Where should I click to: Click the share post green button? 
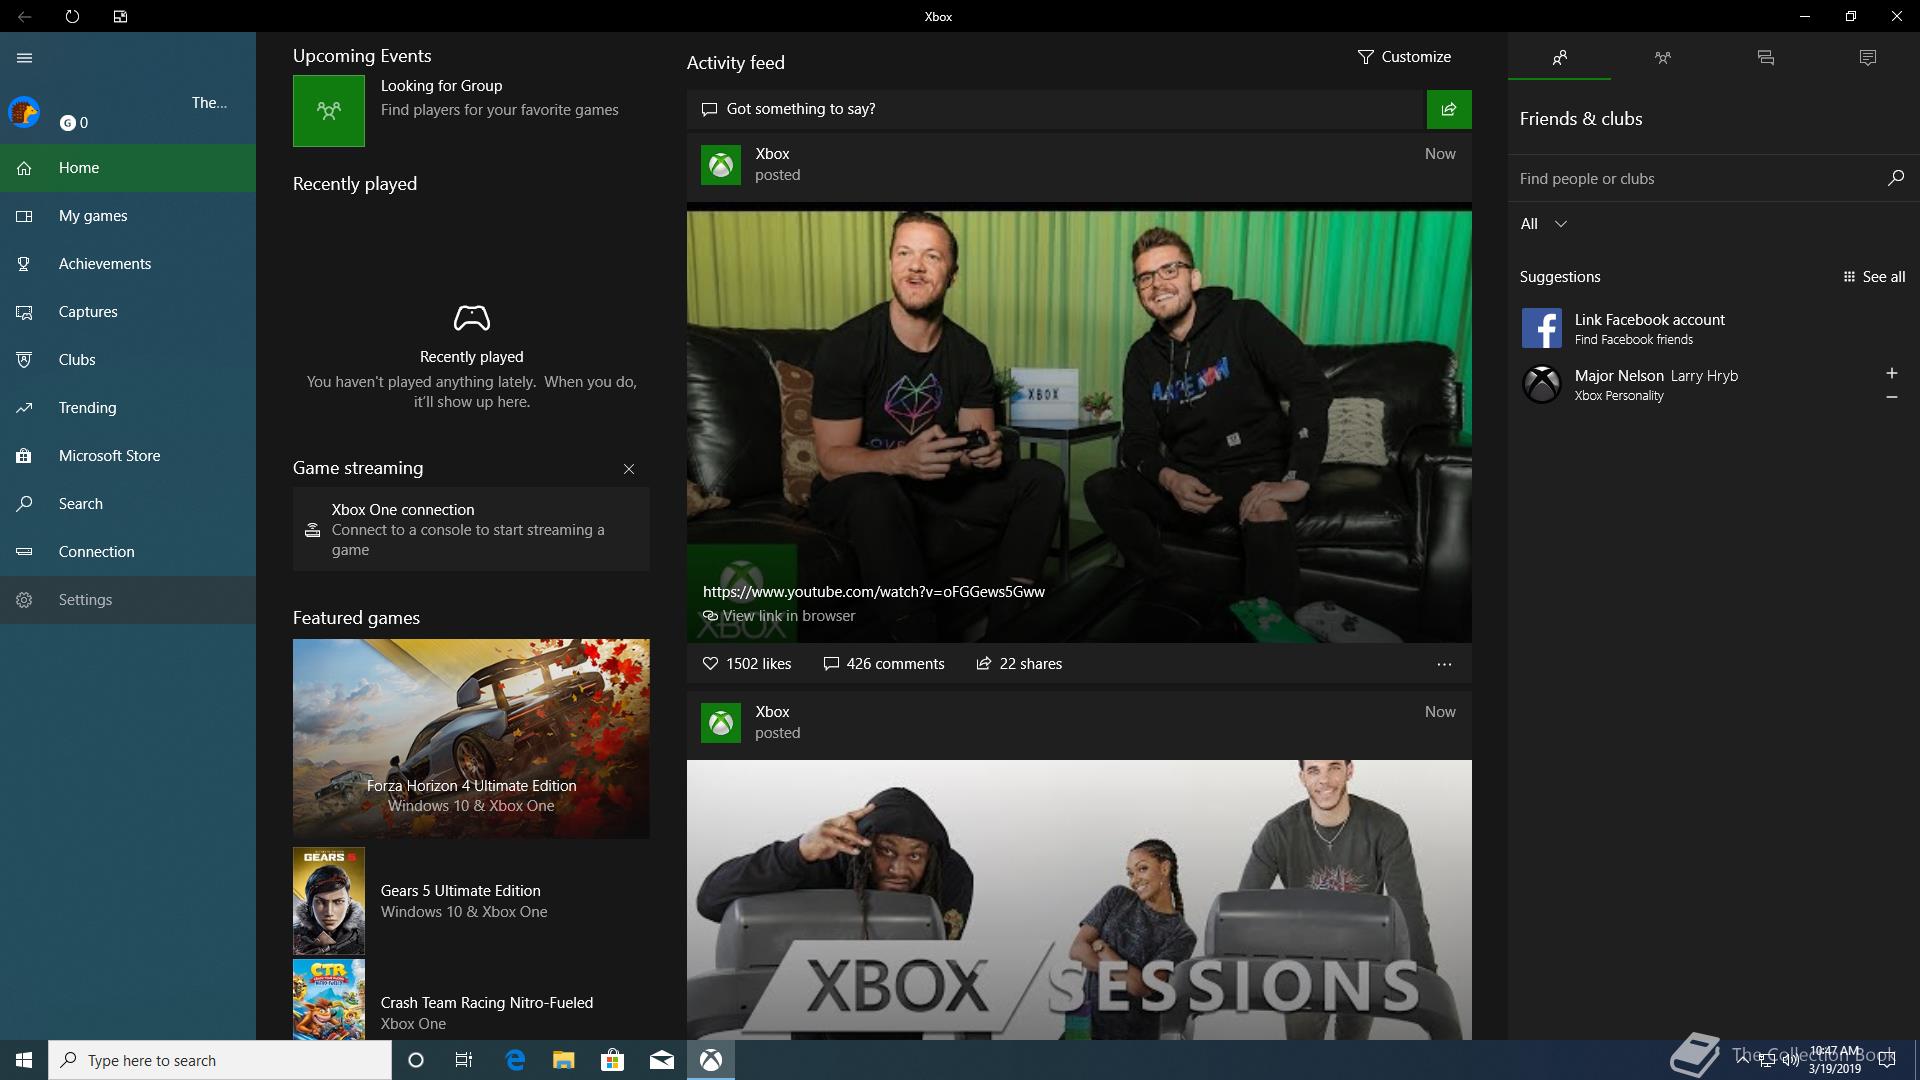click(x=1448, y=109)
